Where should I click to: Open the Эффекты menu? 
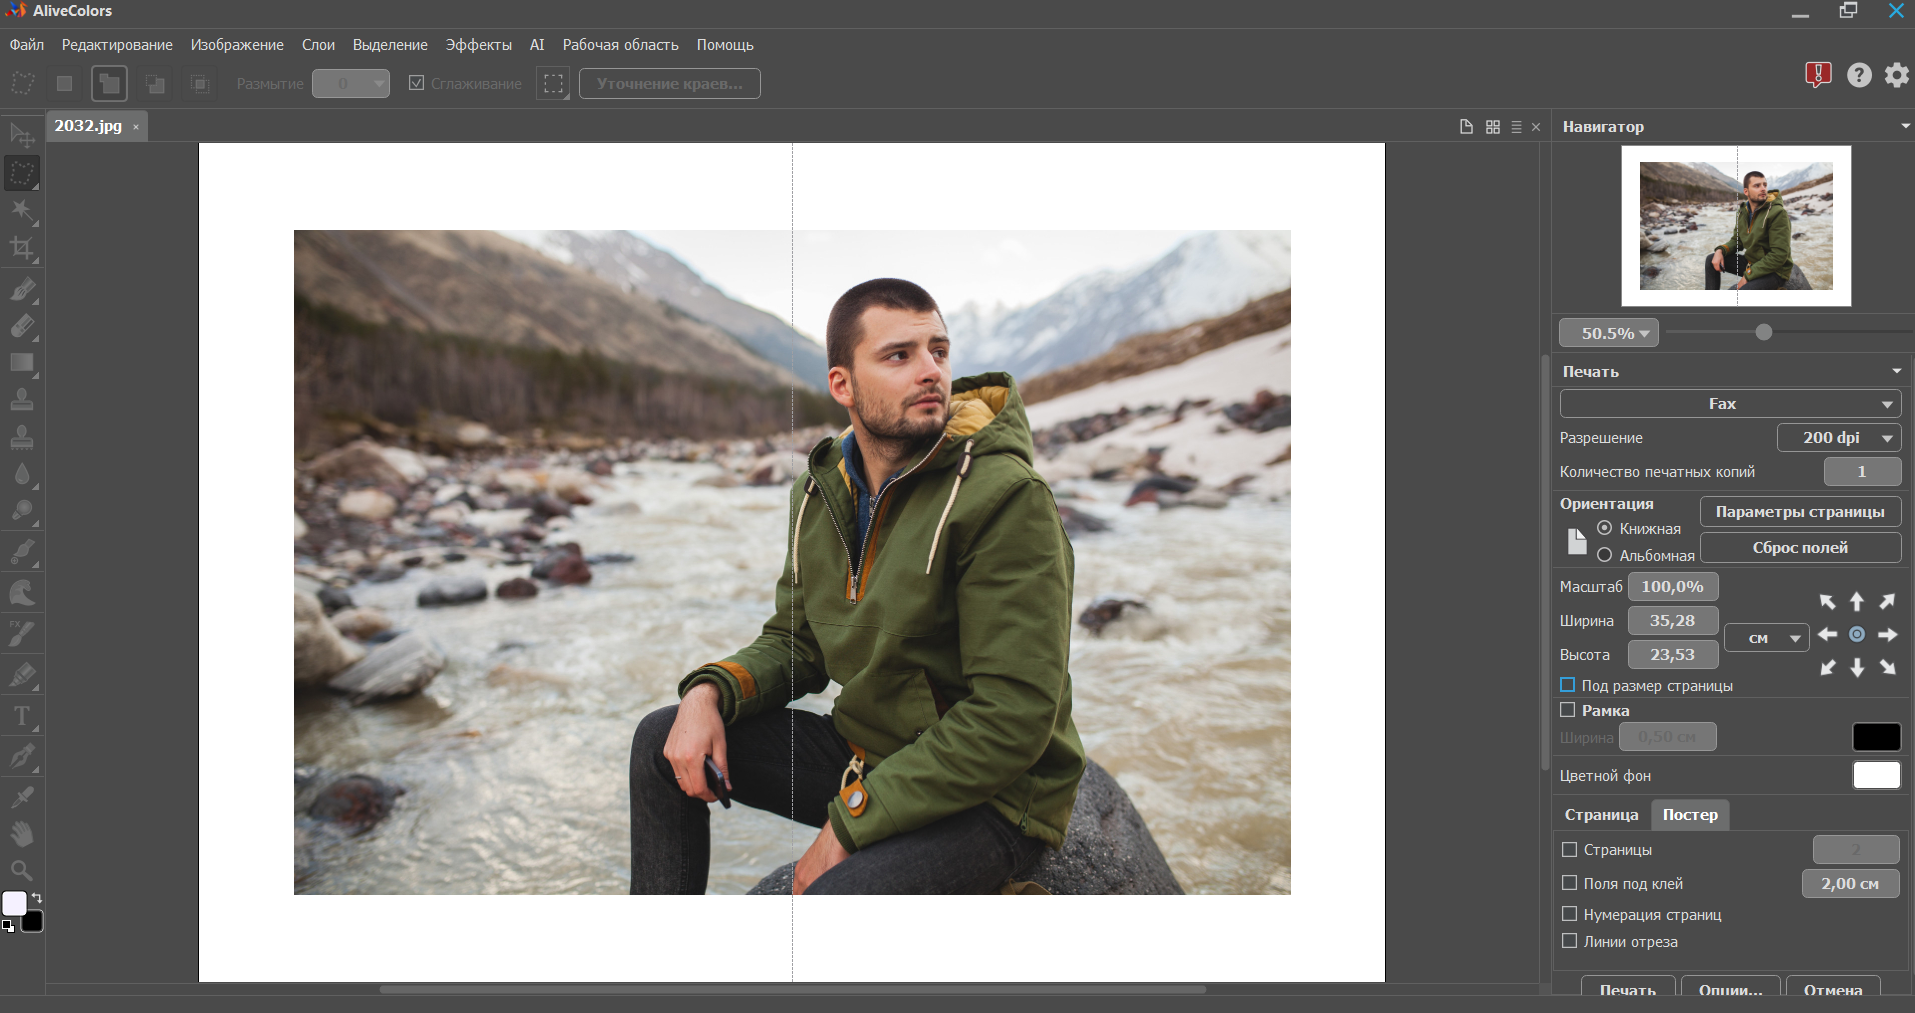coord(478,45)
